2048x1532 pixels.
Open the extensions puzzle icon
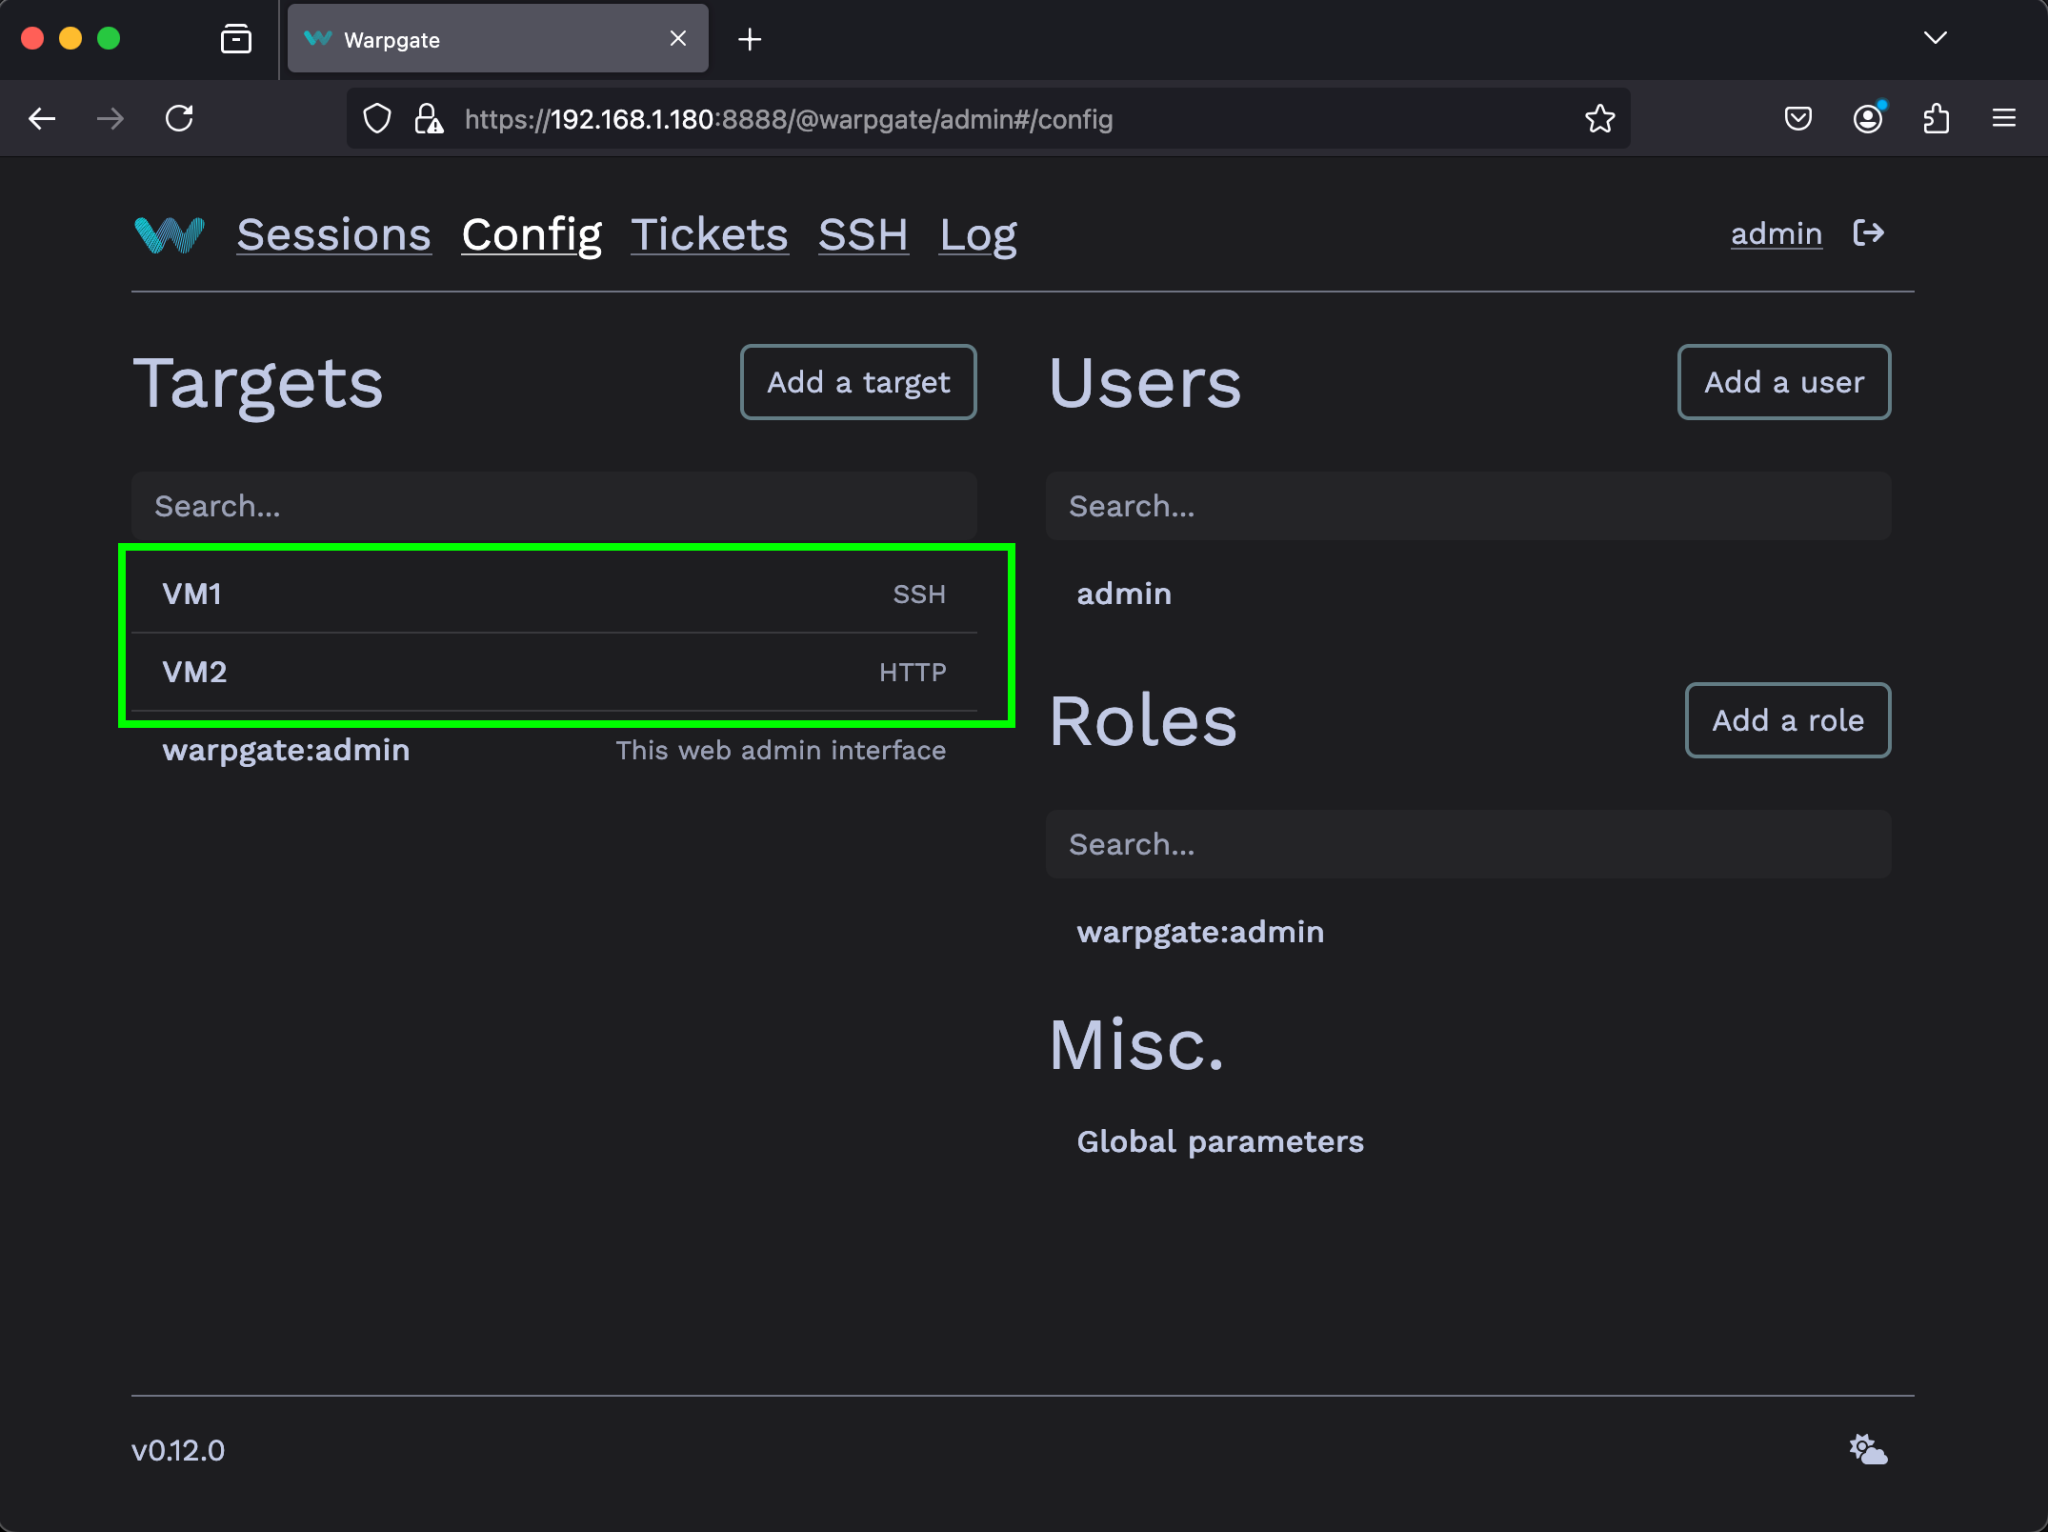1937,118
